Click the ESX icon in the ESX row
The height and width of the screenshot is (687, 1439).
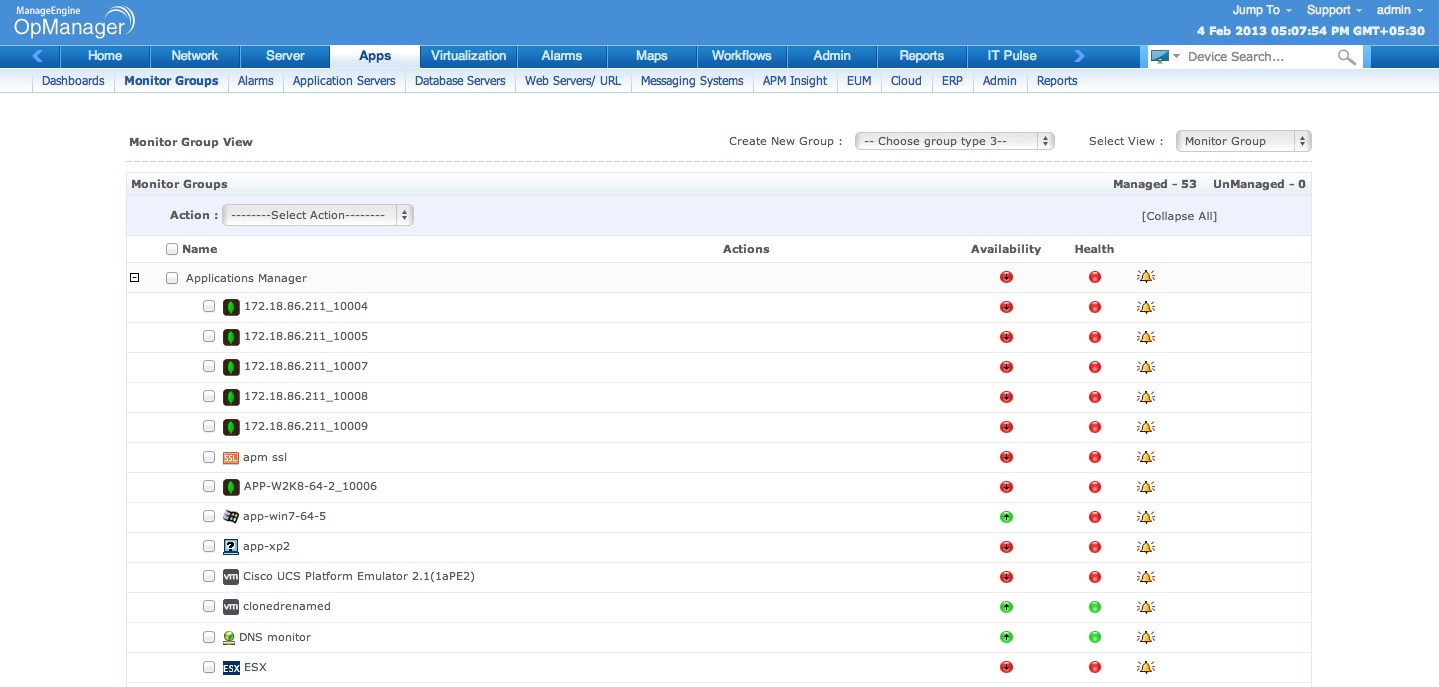(x=231, y=667)
